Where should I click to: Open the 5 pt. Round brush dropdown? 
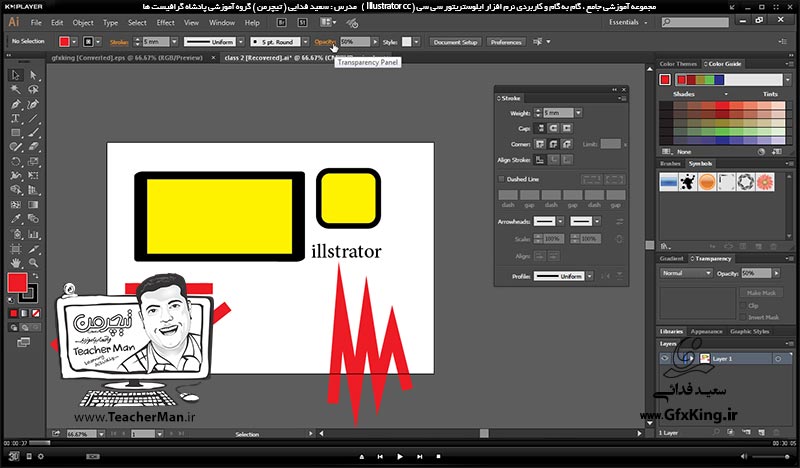(305, 42)
